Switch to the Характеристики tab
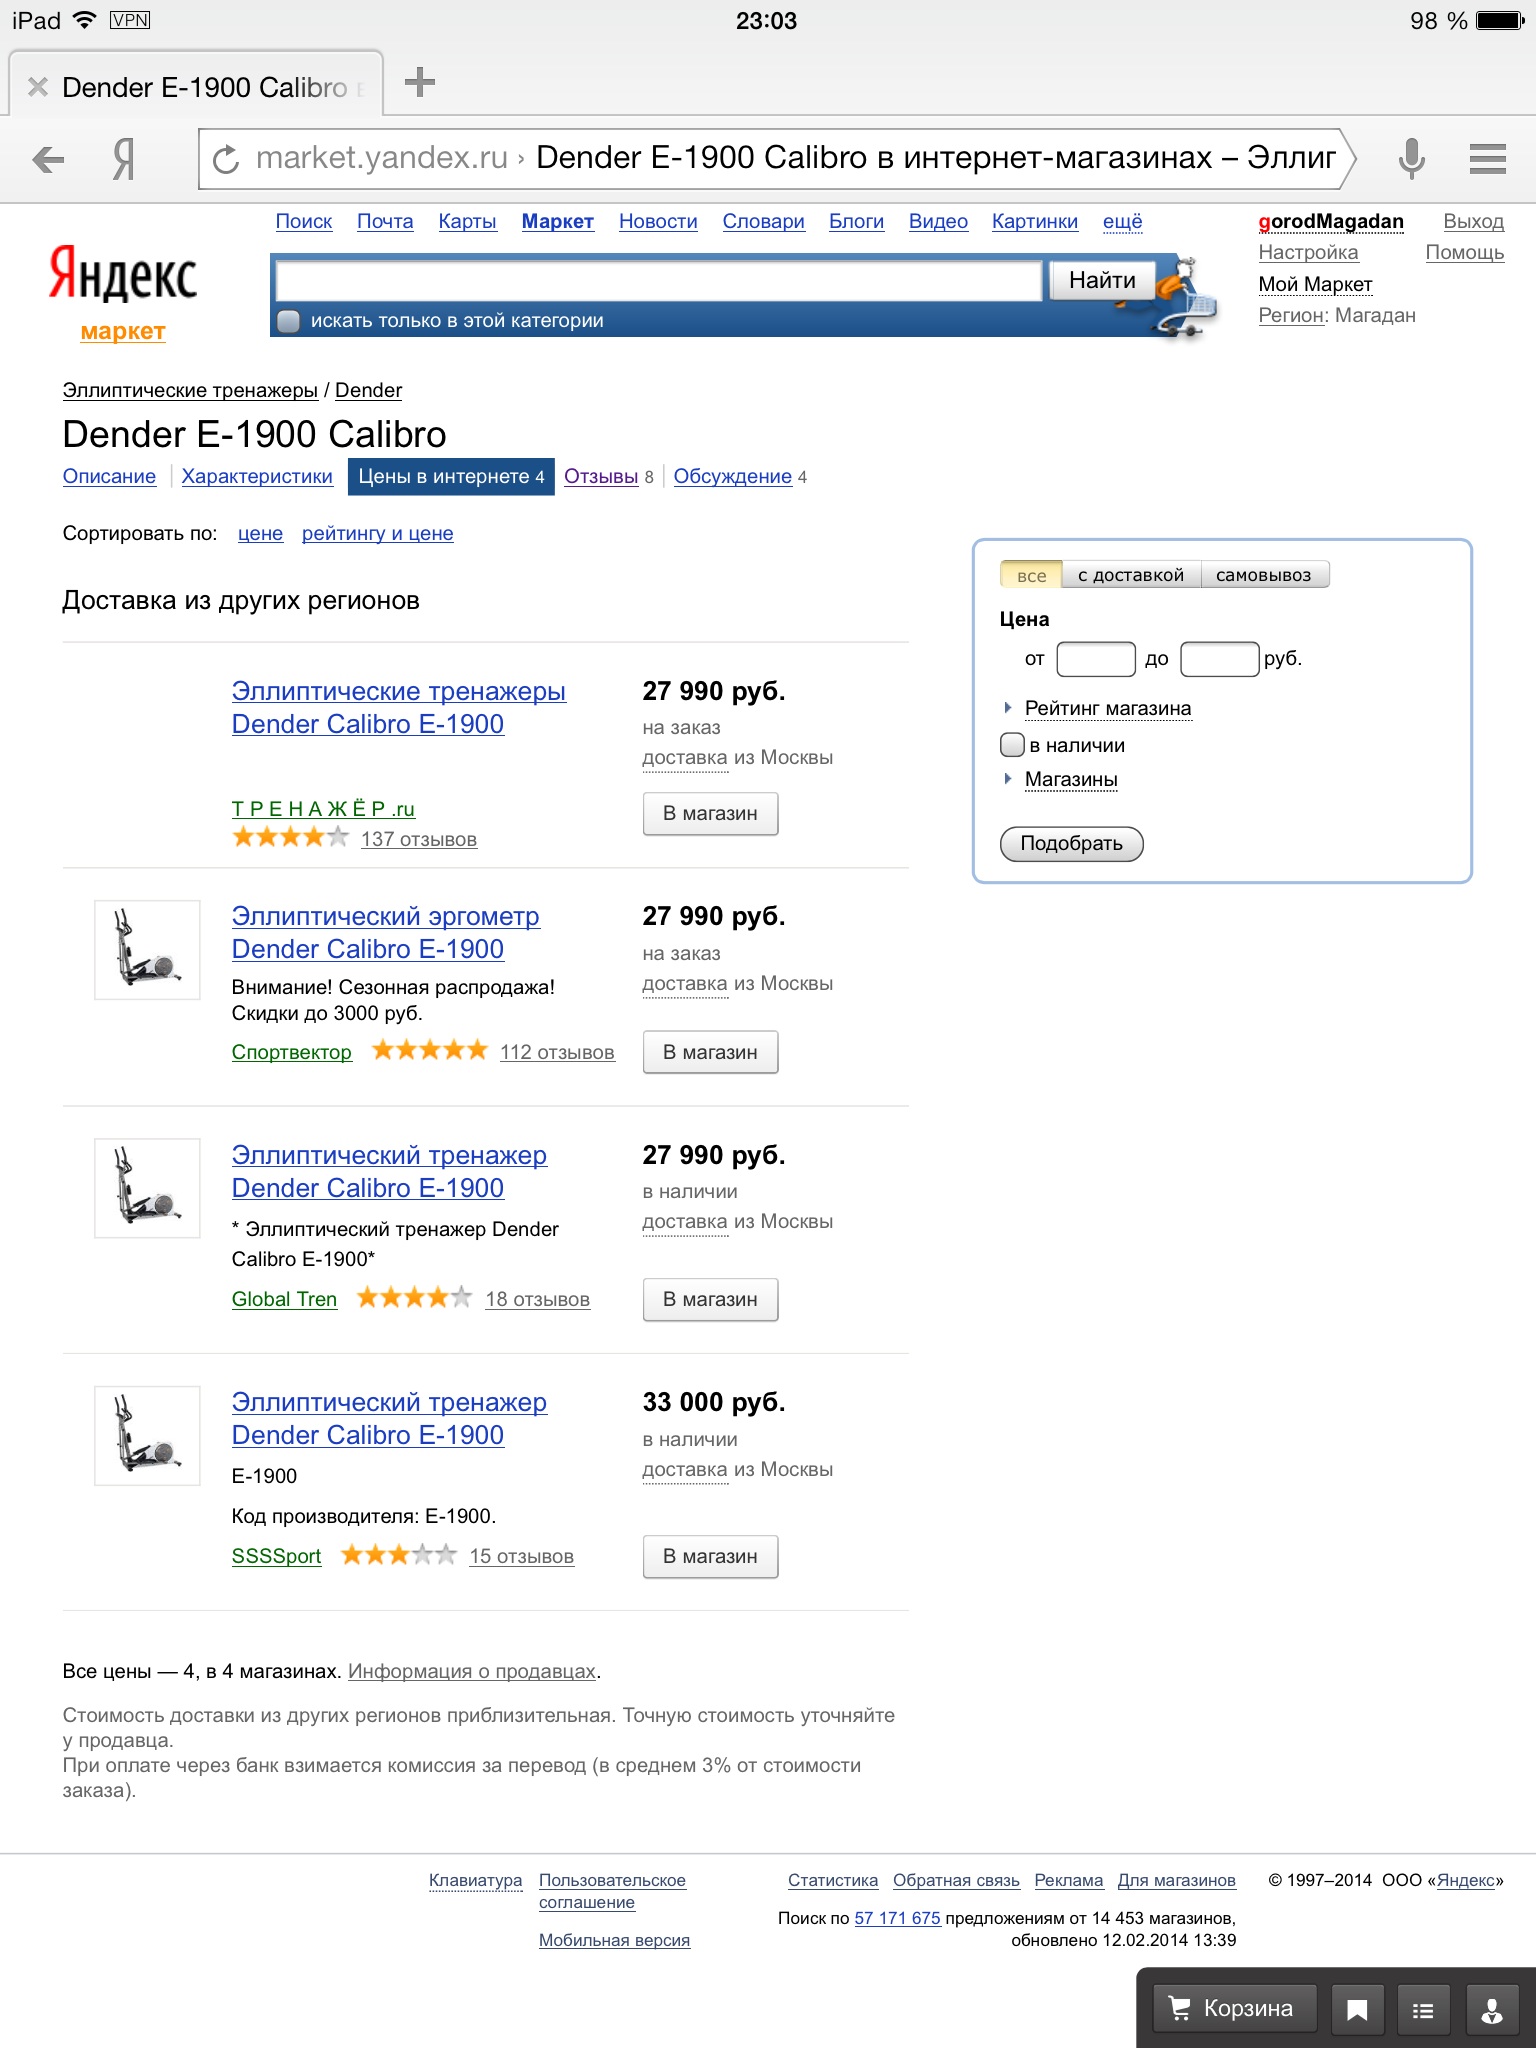Screen dimensions: 1536x2048 pos(257,476)
